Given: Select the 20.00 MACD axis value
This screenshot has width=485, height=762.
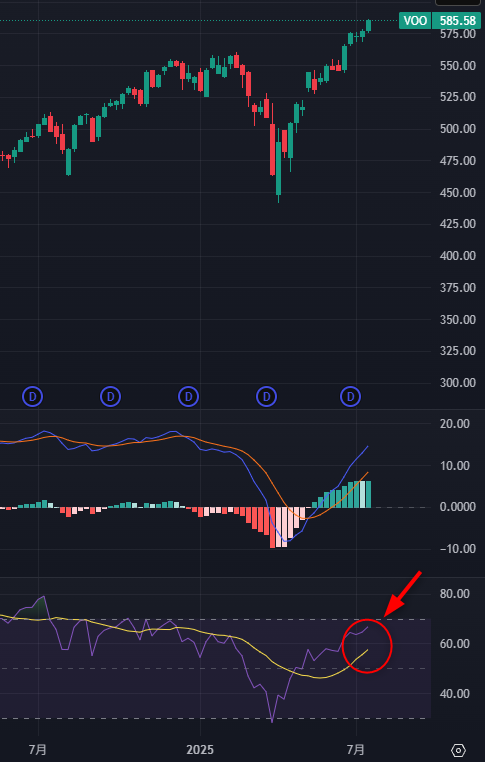Looking at the screenshot, I should coord(454,424).
